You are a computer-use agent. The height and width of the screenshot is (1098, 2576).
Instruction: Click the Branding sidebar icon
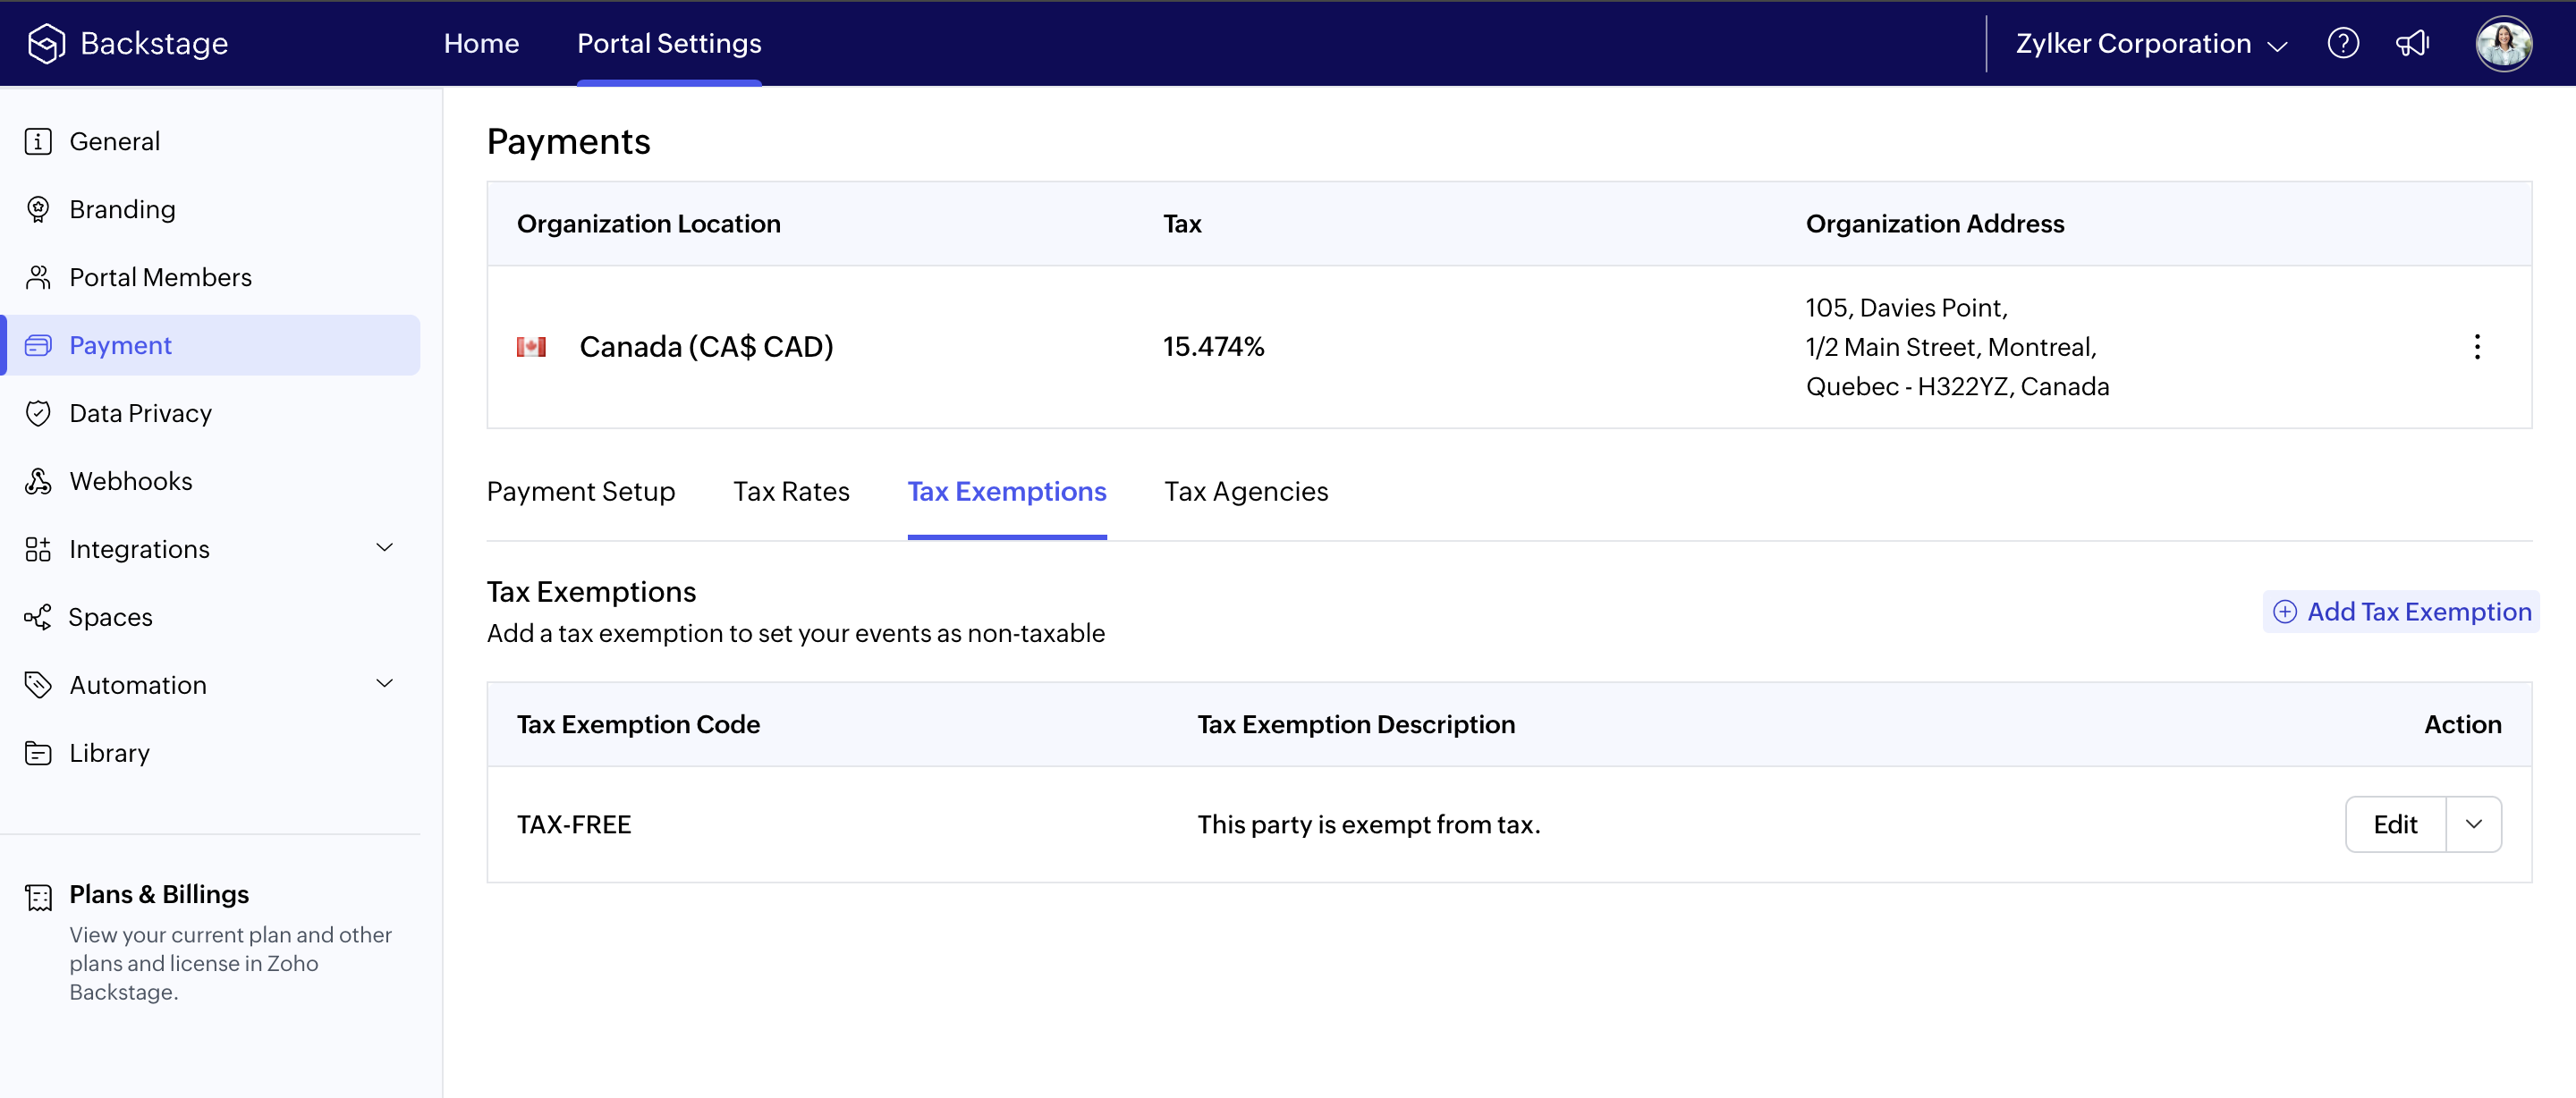[x=38, y=209]
